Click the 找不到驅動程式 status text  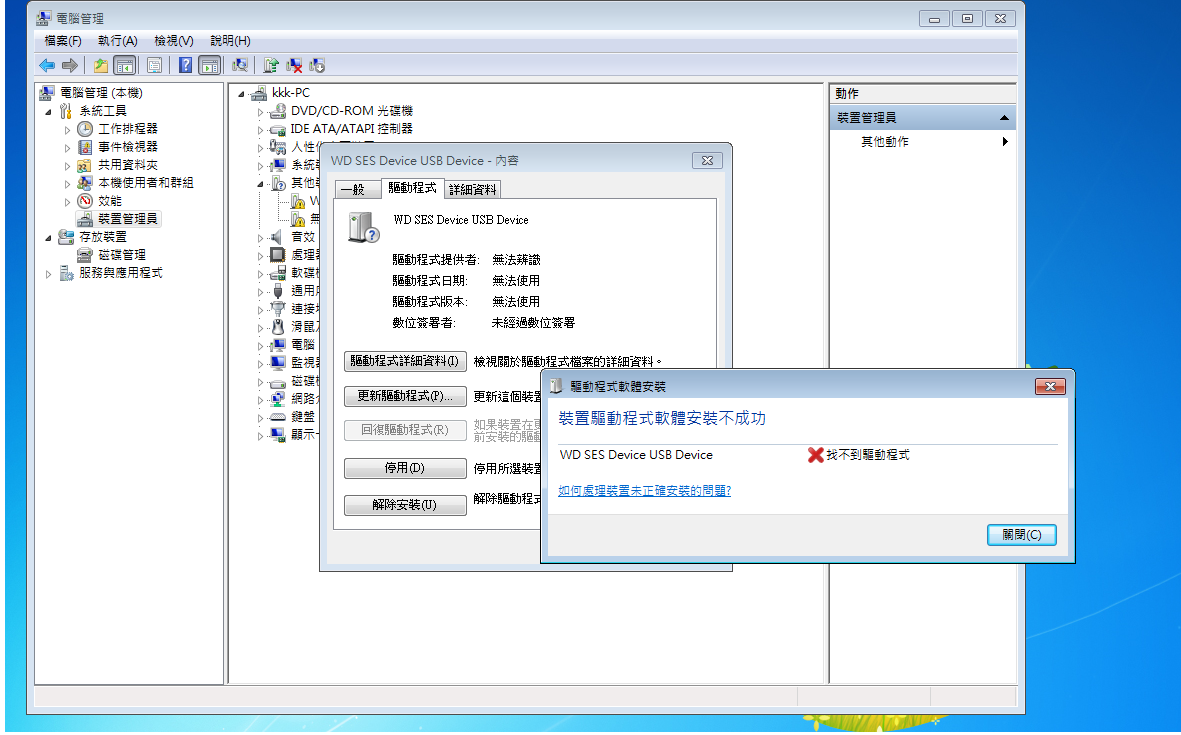point(868,455)
